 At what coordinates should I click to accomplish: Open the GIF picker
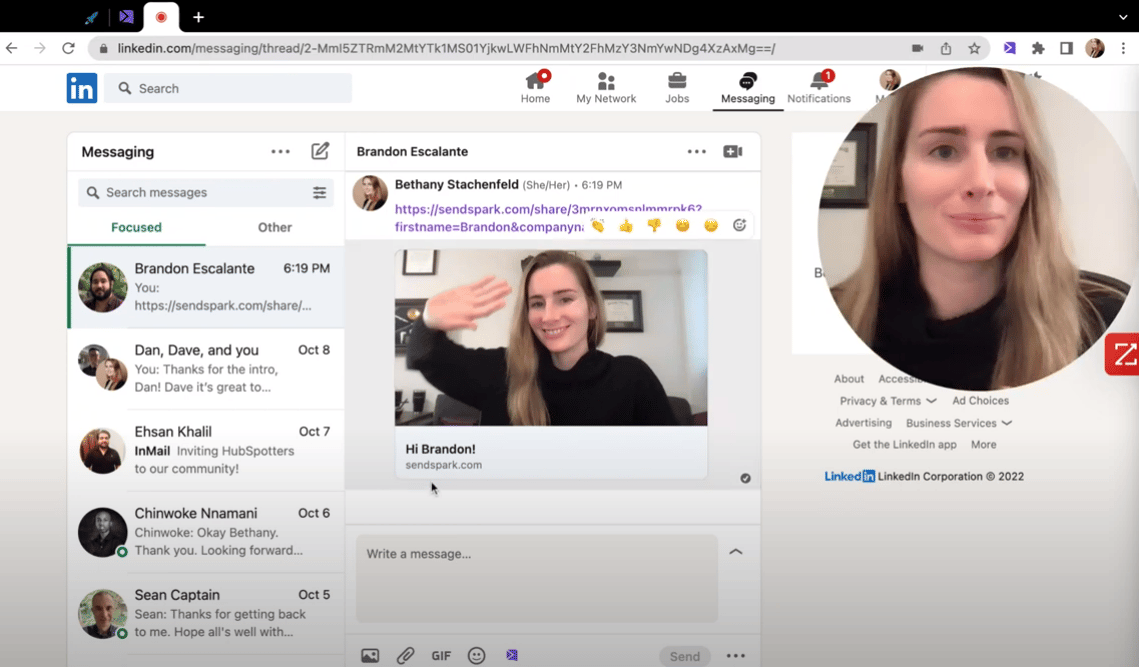click(x=441, y=655)
